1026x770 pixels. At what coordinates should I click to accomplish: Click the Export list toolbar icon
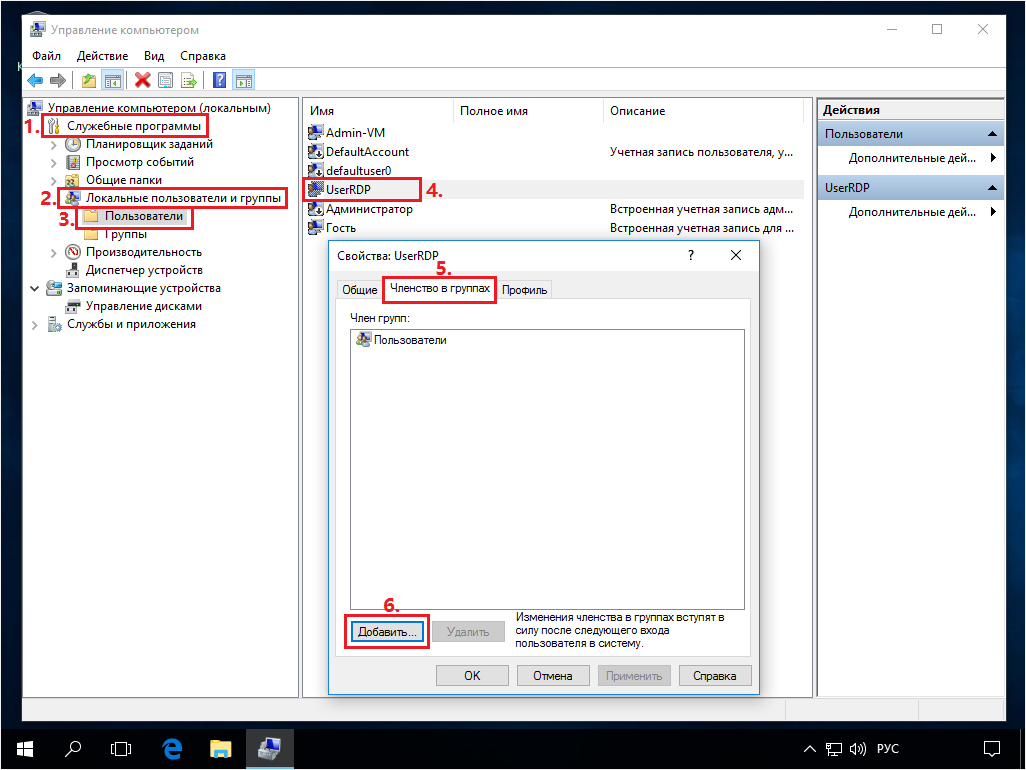point(188,80)
